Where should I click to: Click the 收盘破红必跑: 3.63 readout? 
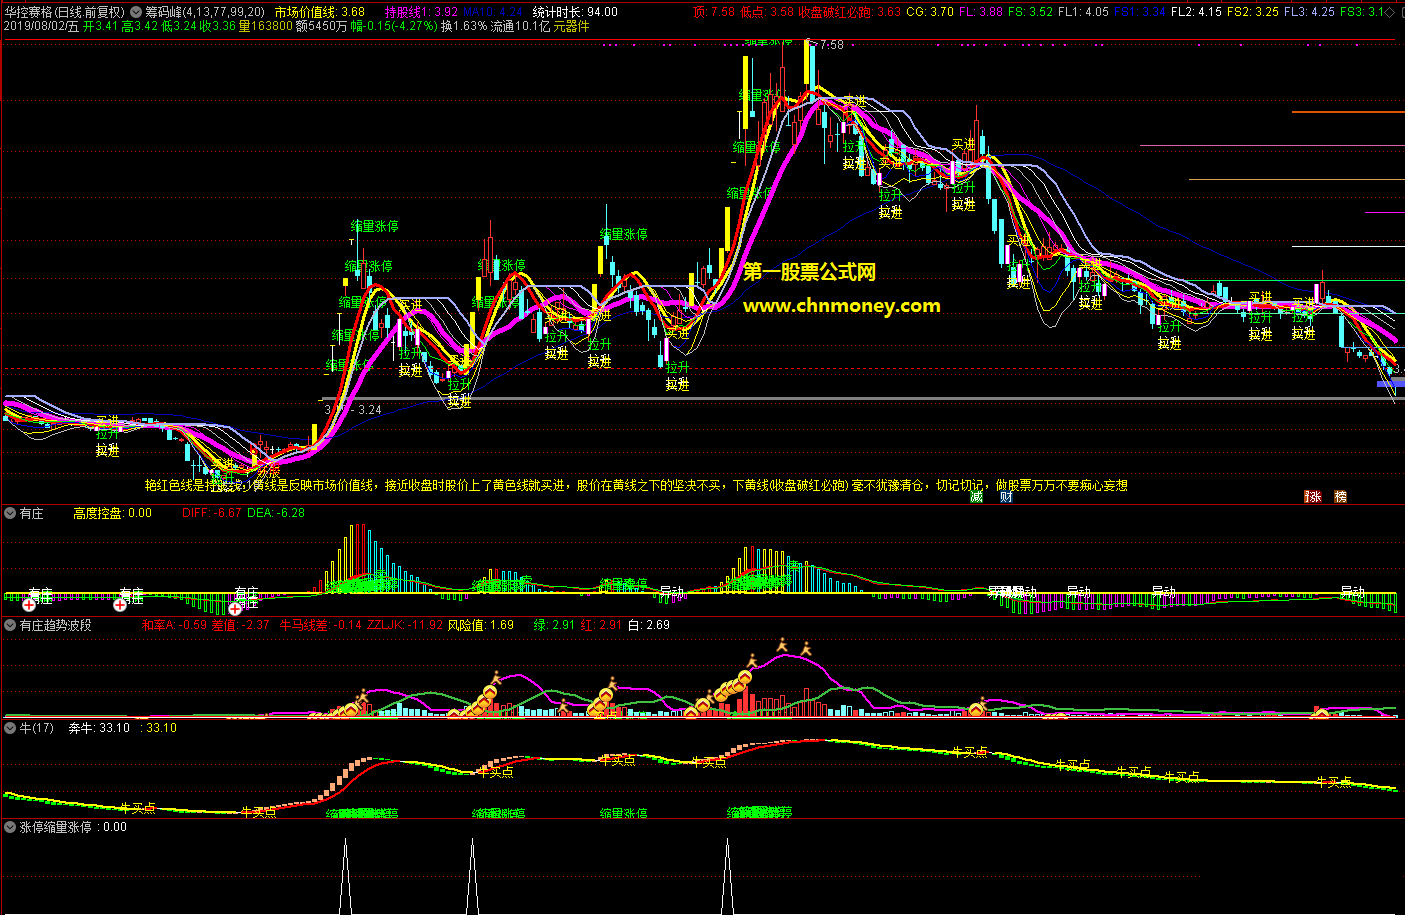point(849,12)
